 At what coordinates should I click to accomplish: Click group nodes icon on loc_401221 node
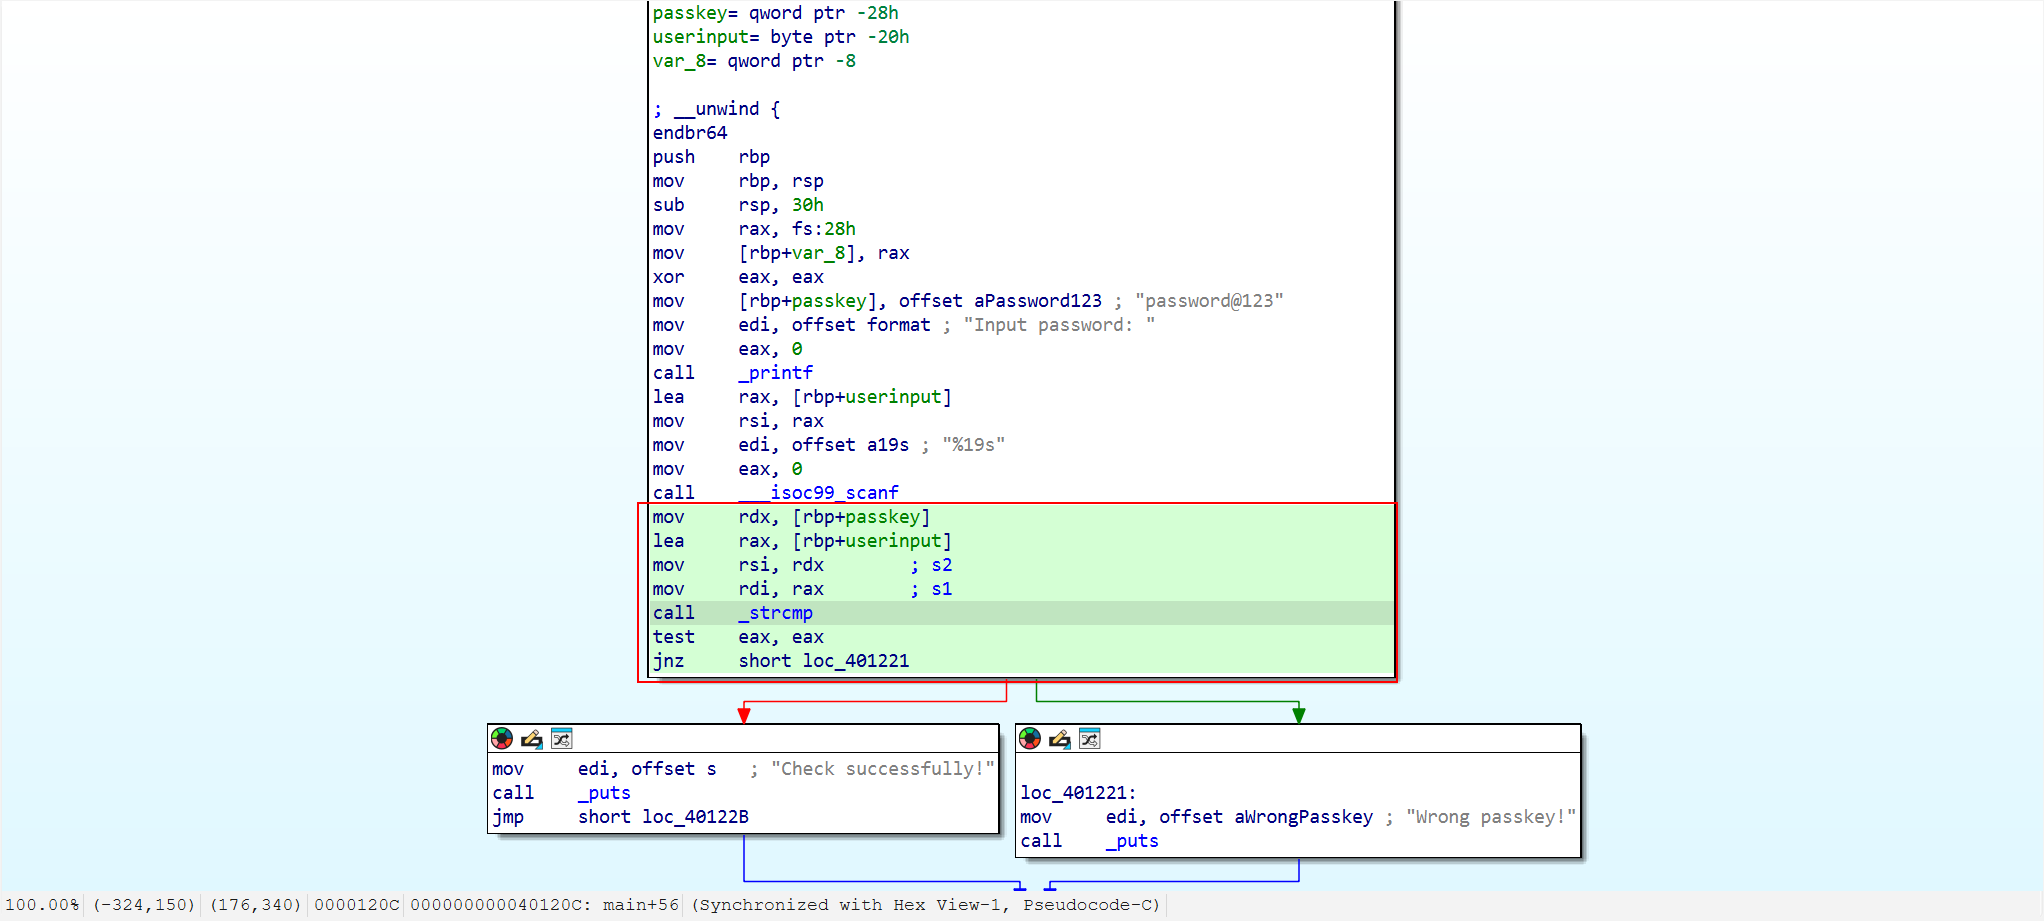[1090, 739]
